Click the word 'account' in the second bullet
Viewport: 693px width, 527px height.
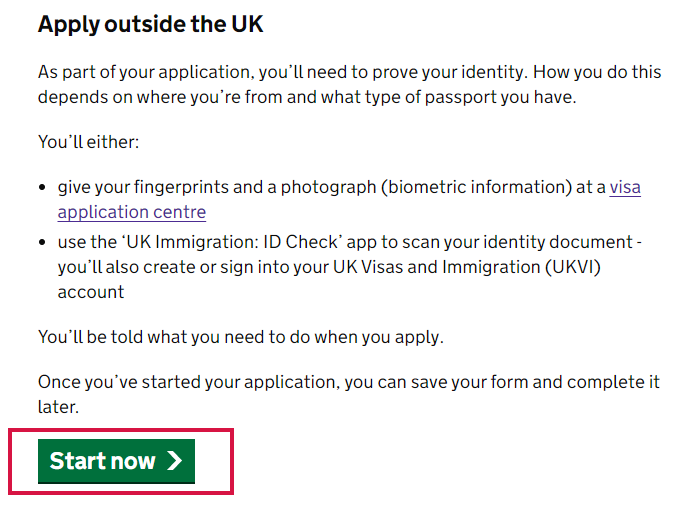tap(91, 292)
